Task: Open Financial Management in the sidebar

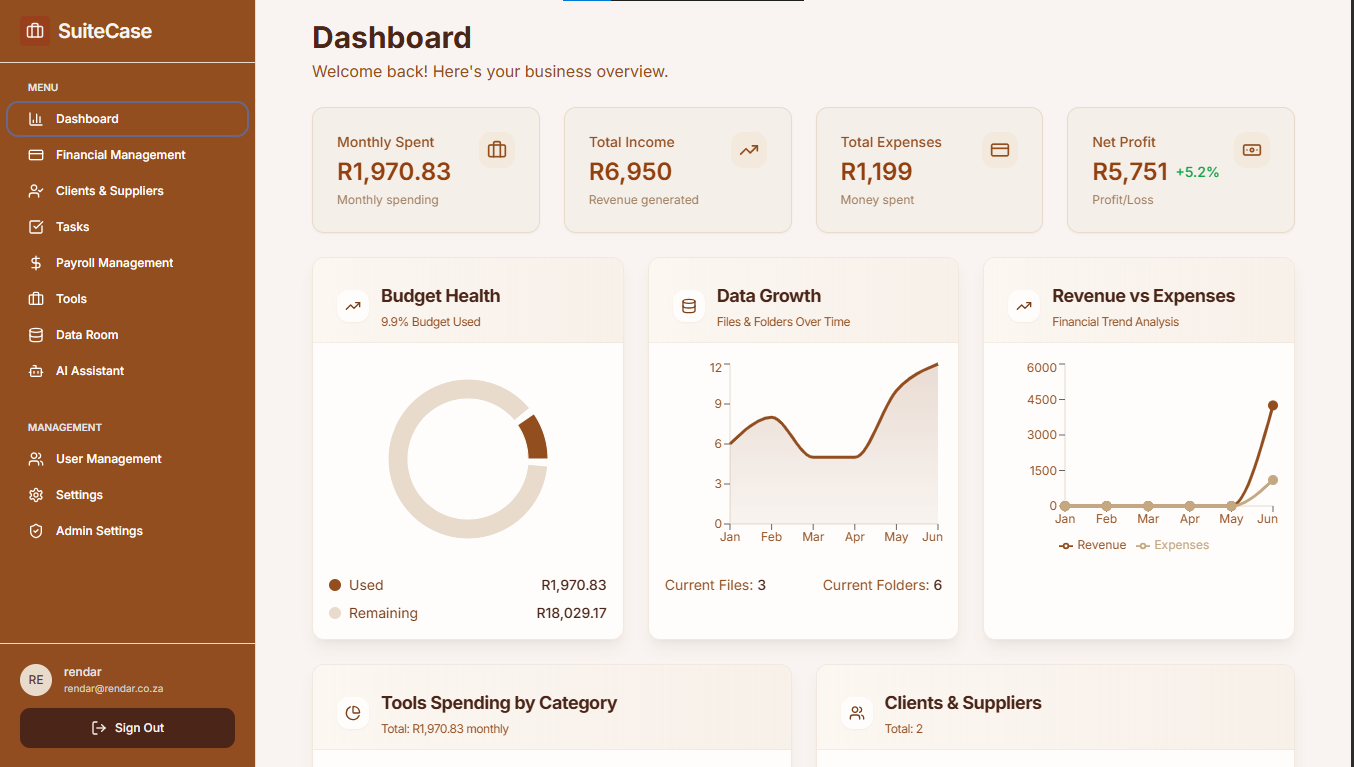Action: pyautogui.click(x=121, y=155)
